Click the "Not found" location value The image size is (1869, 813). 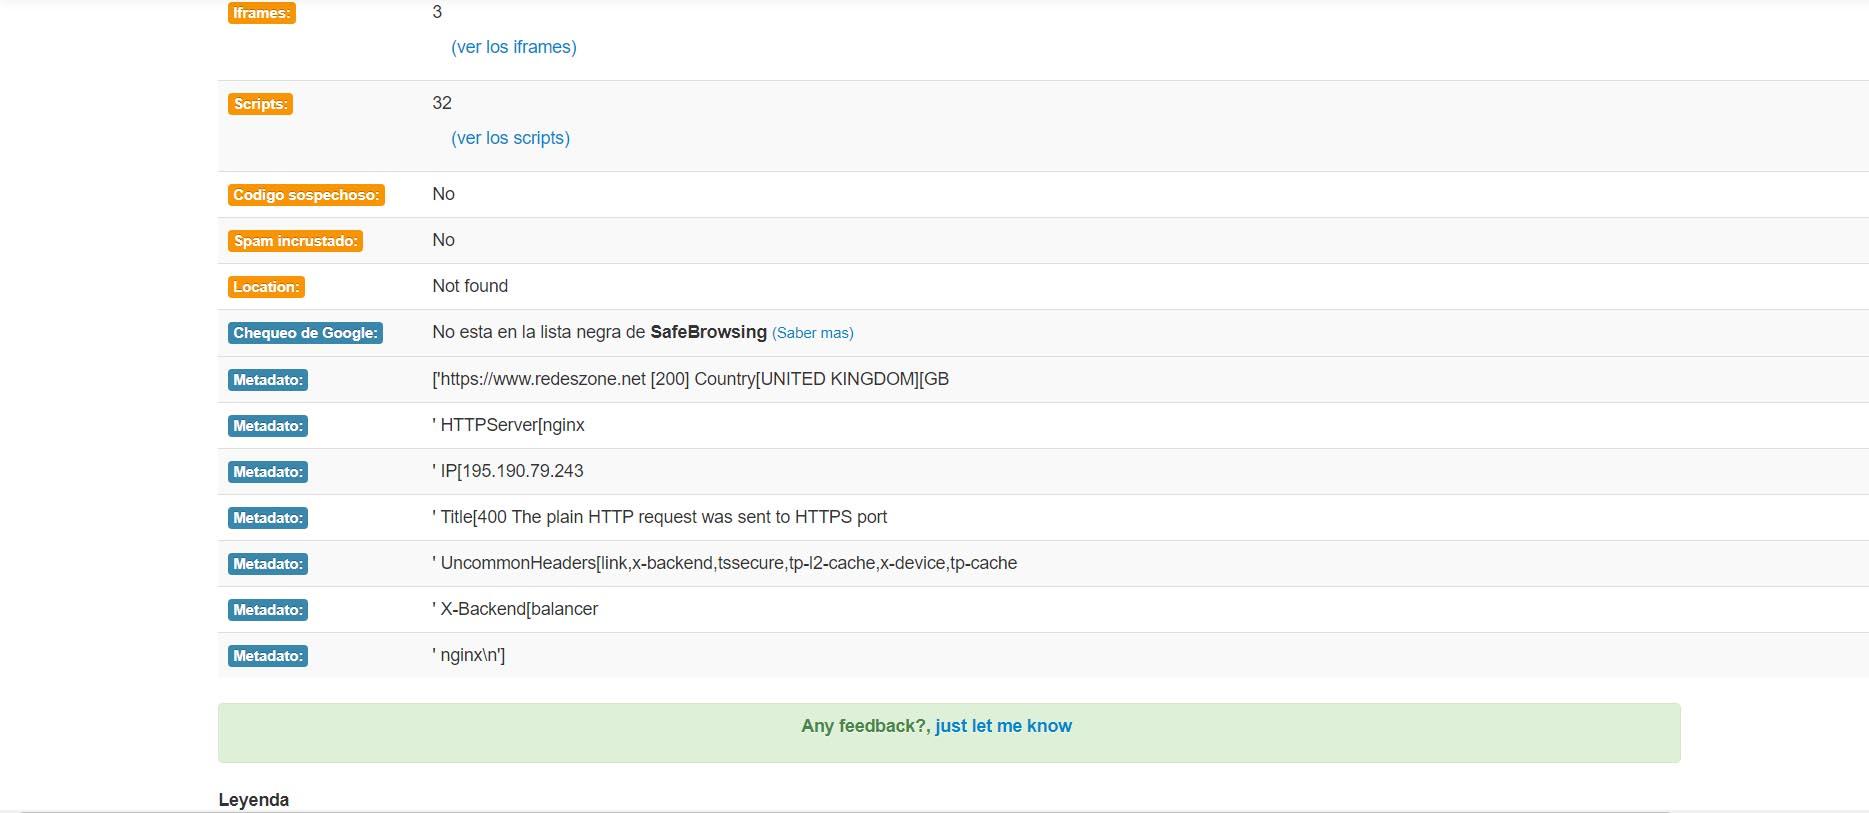point(470,286)
